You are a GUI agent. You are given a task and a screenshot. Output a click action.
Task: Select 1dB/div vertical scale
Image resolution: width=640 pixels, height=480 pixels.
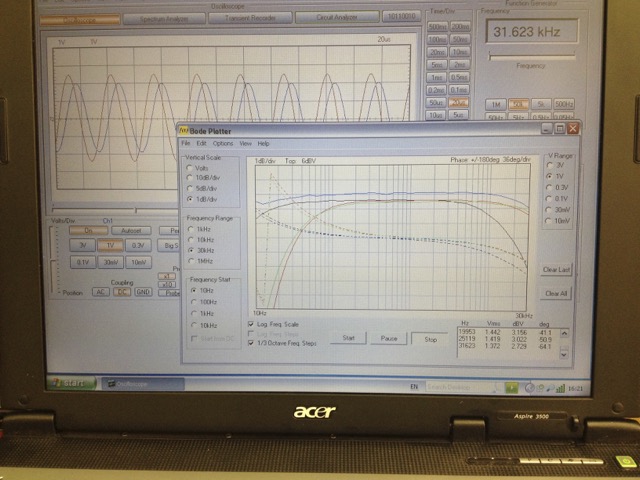tap(202, 199)
